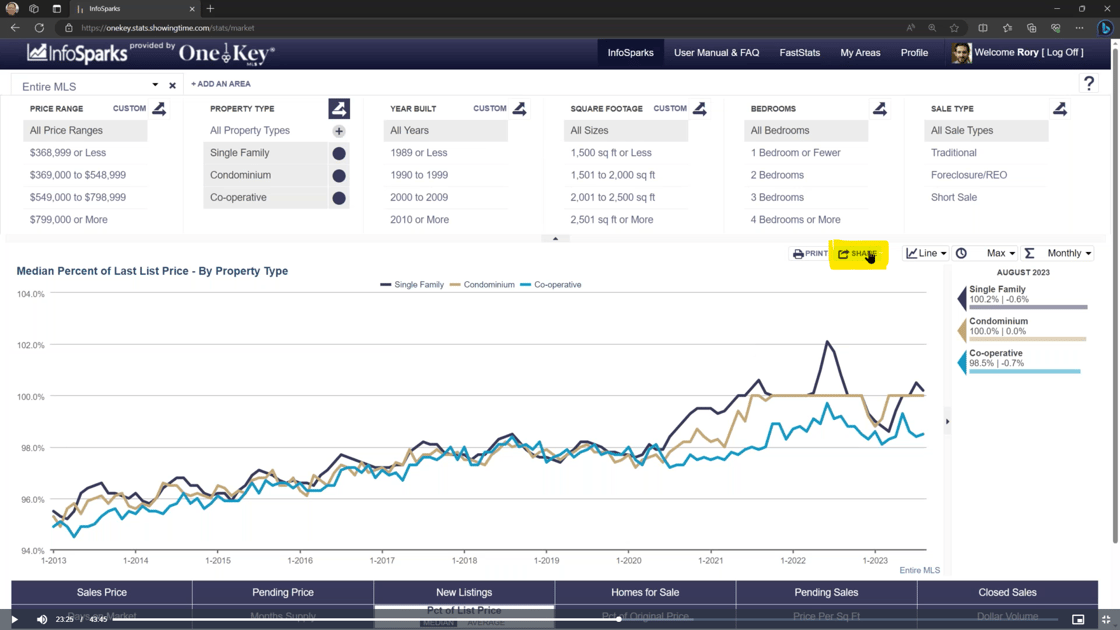Play the video
Image resolution: width=1120 pixels, height=630 pixels.
tap(14, 619)
